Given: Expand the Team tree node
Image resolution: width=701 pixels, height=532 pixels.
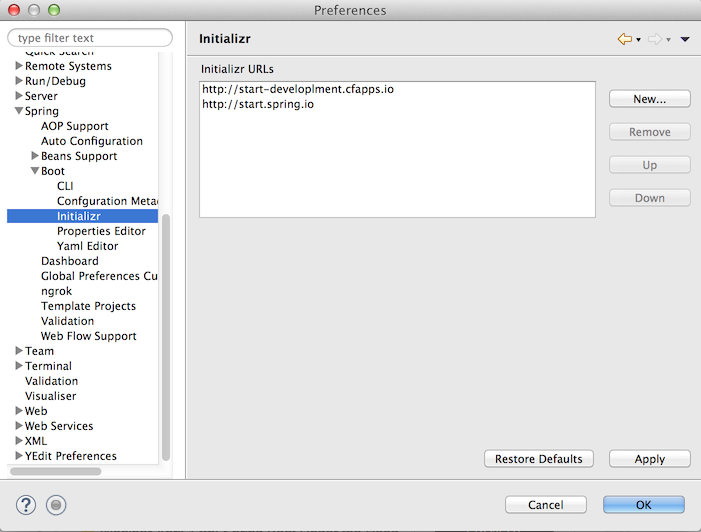Looking at the screenshot, I should [x=19, y=350].
